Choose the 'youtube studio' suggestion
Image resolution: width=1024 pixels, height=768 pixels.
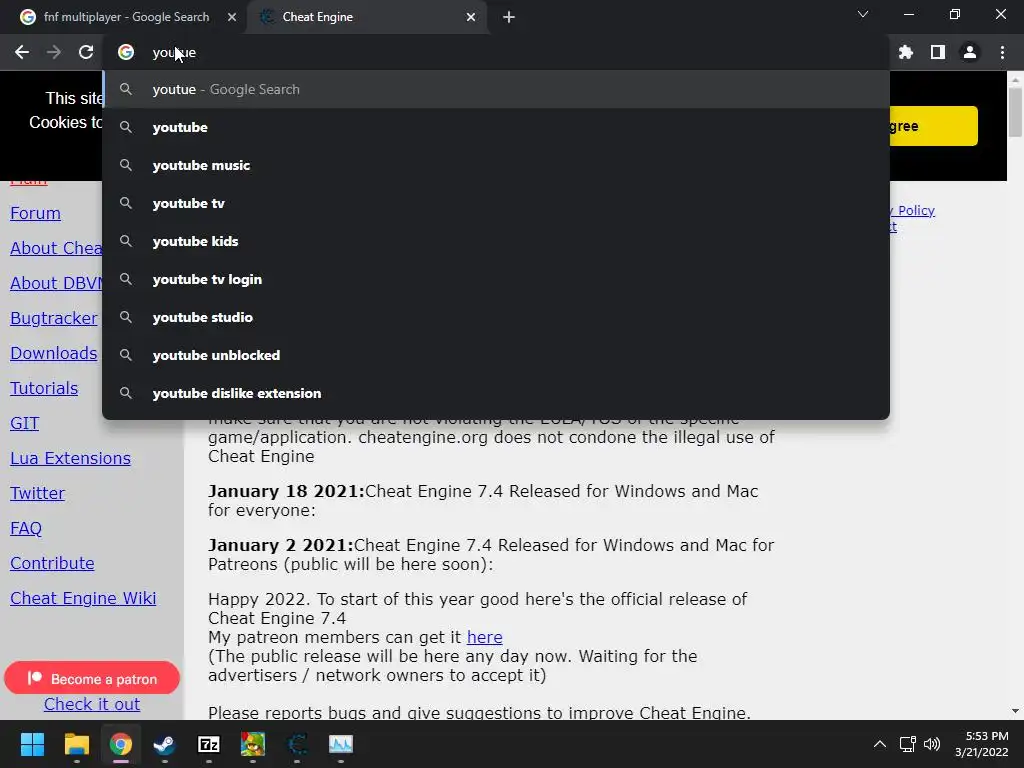[x=496, y=317]
